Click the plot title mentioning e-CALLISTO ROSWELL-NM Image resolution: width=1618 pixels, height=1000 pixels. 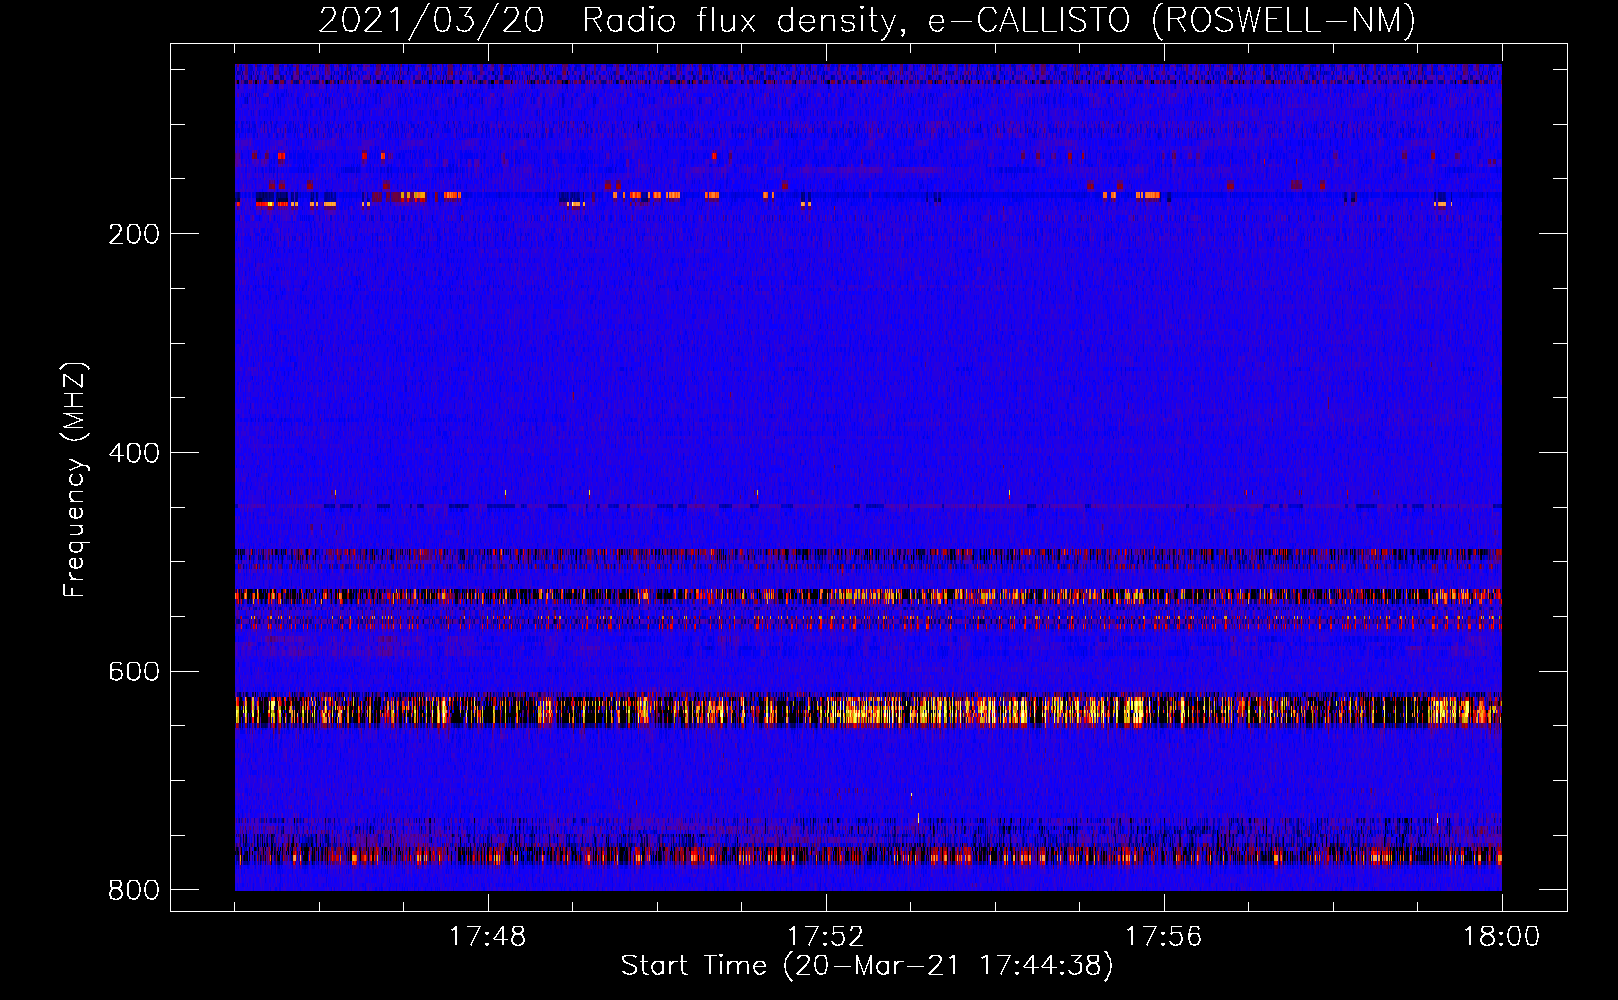[x=867, y=20]
